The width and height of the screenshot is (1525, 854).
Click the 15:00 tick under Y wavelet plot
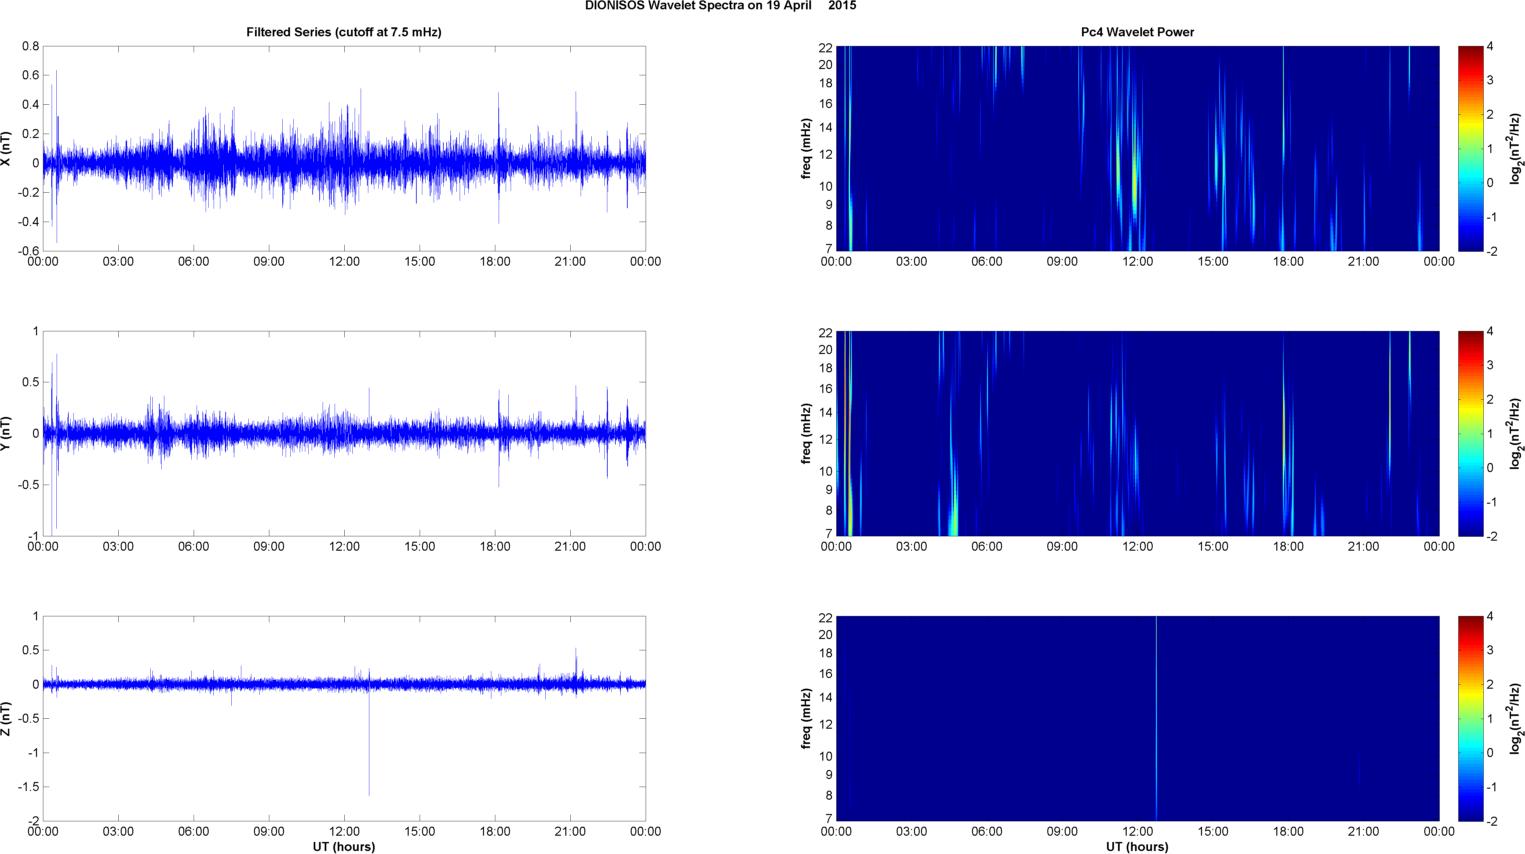[1213, 547]
